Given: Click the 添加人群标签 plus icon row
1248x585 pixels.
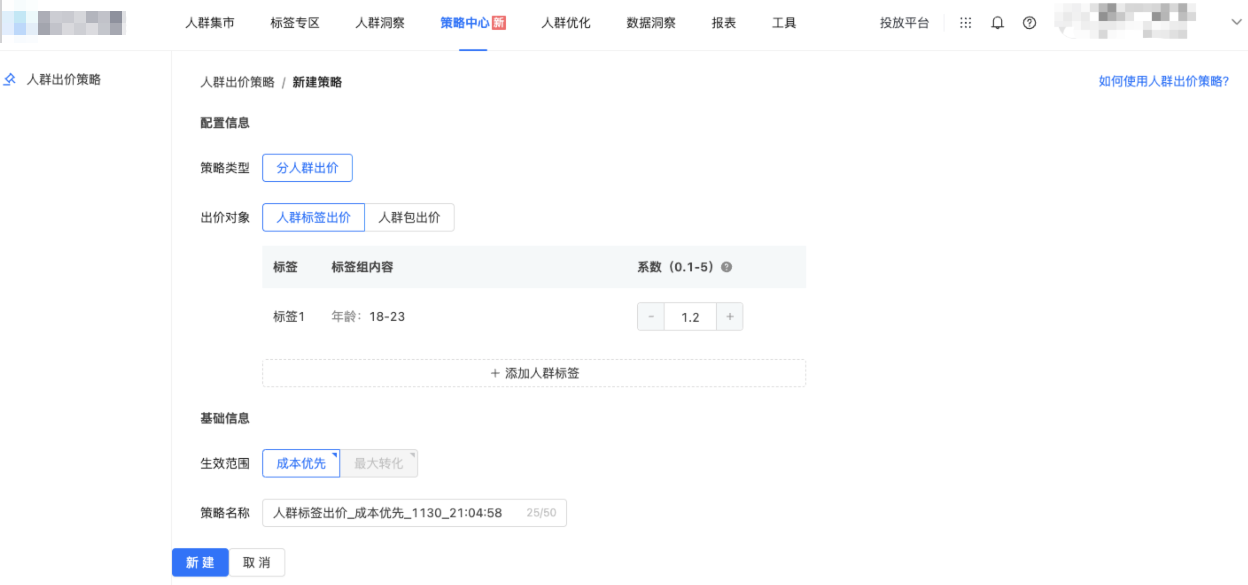Looking at the screenshot, I should 533,372.
